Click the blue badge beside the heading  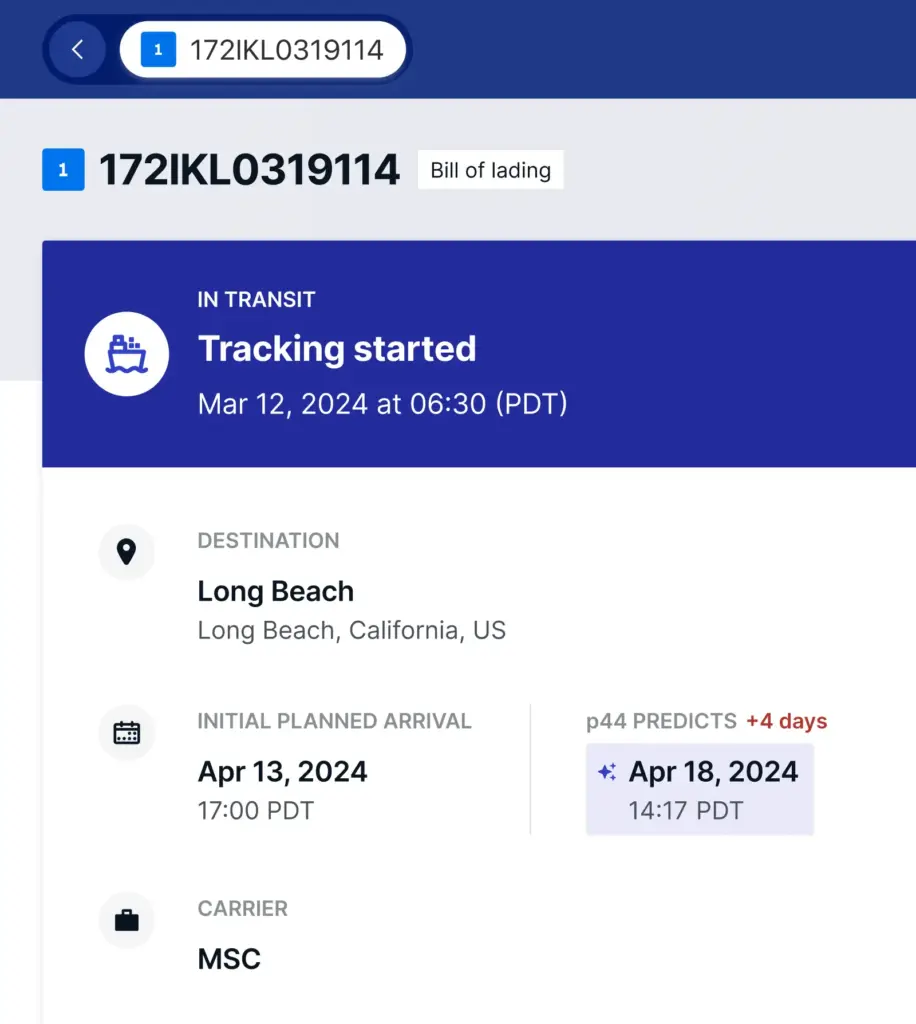[63, 170]
